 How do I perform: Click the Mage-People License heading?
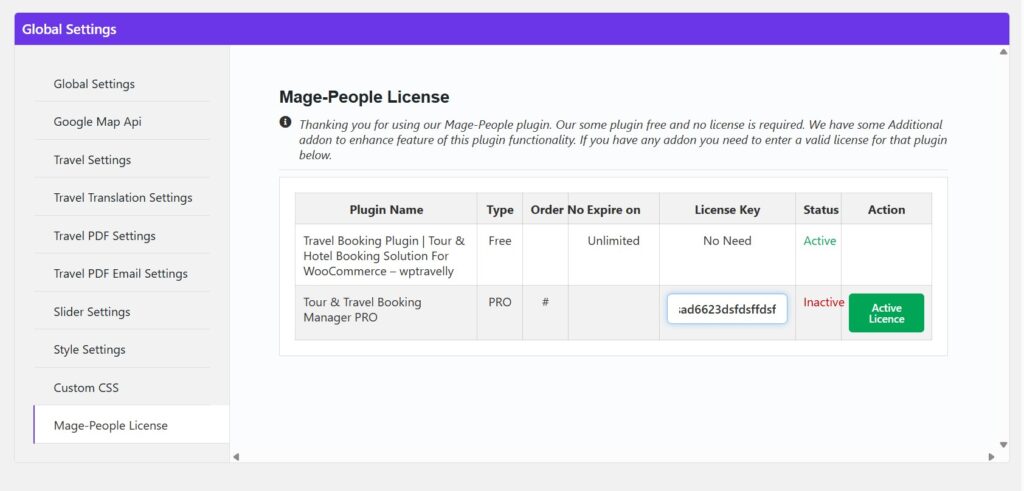pyautogui.click(x=364, y=97)
